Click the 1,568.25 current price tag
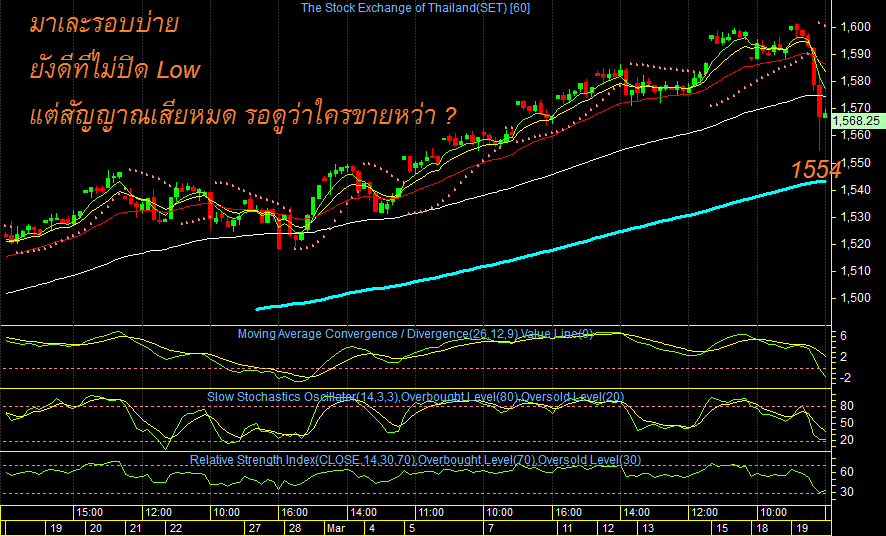The width and height of the screenshot is (886, 536). coord(859,121)
